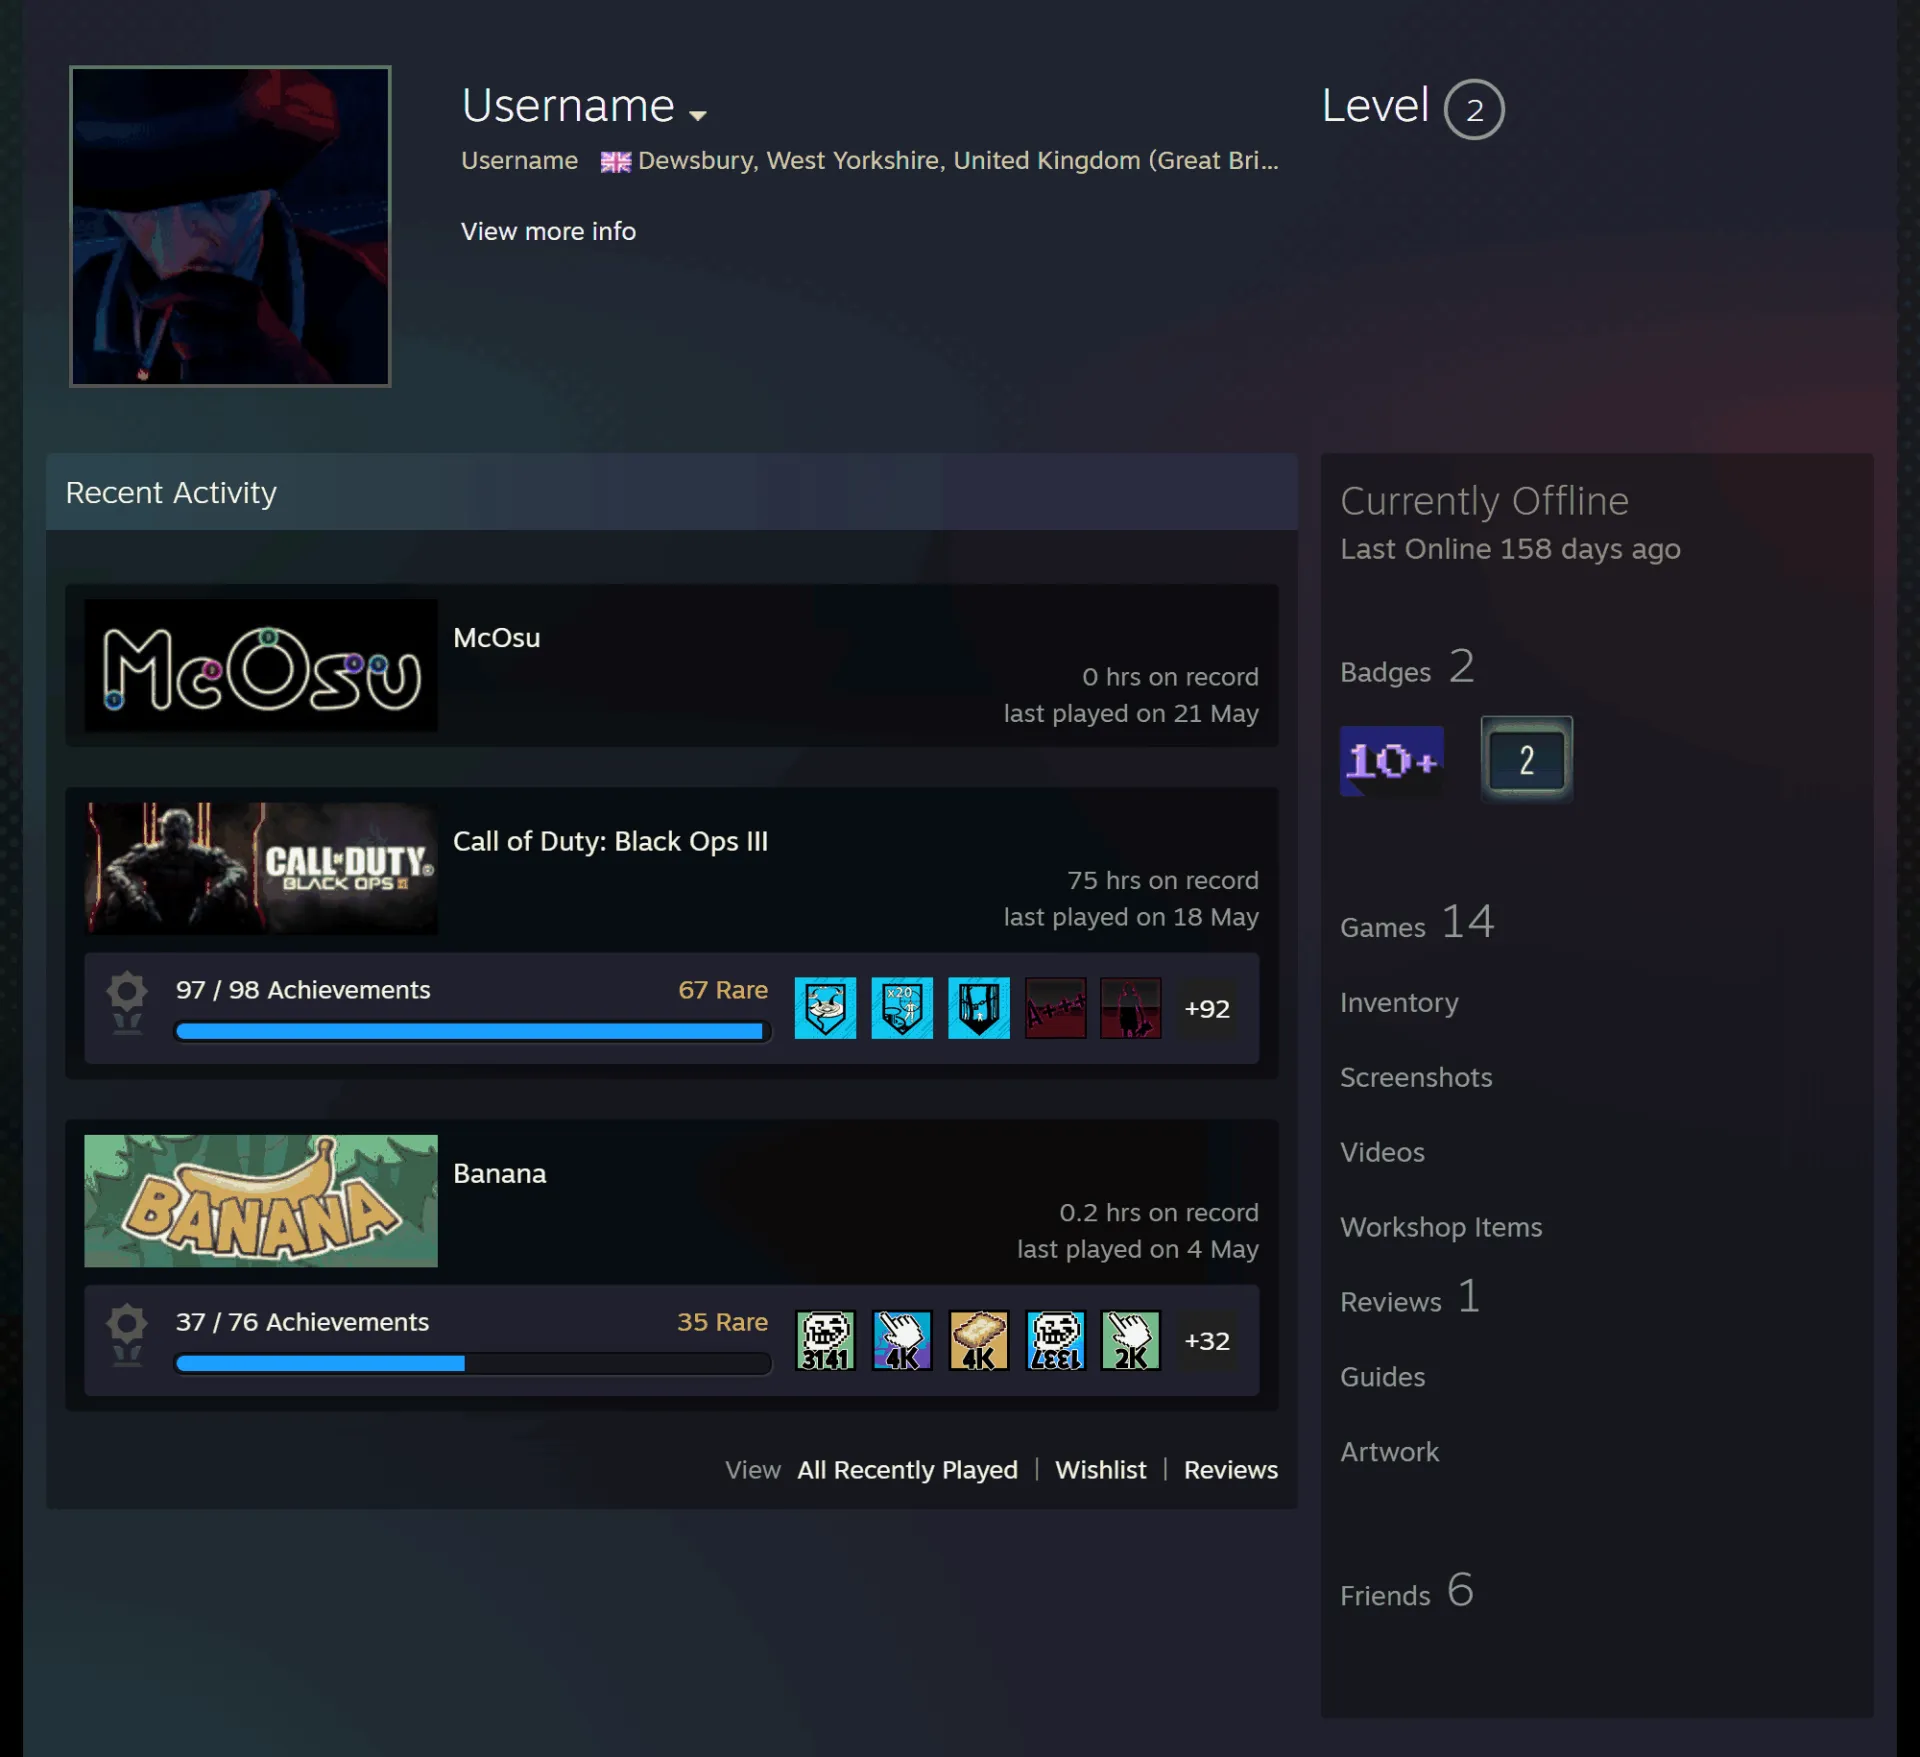Click the profile avatar image
The width and height of the screenshot is (1920, 1757).
230,226
